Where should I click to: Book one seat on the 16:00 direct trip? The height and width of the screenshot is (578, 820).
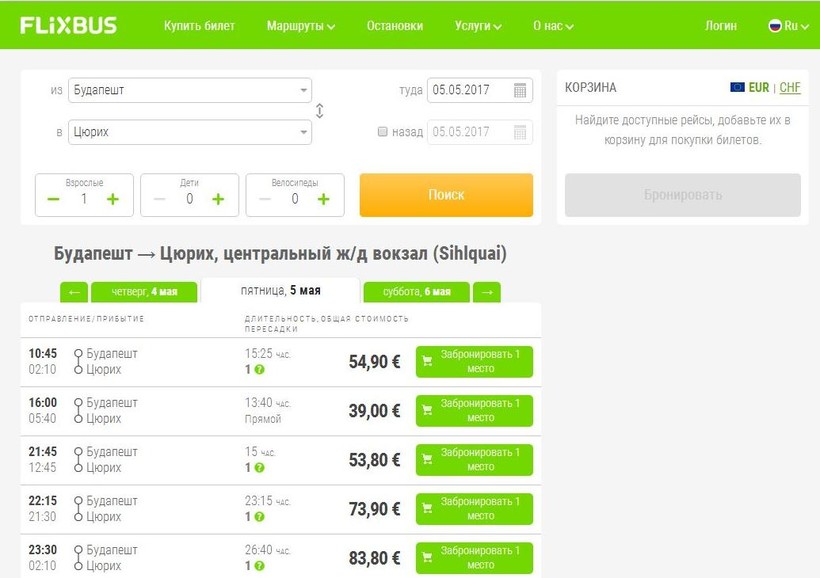click(x=474, y=410)
